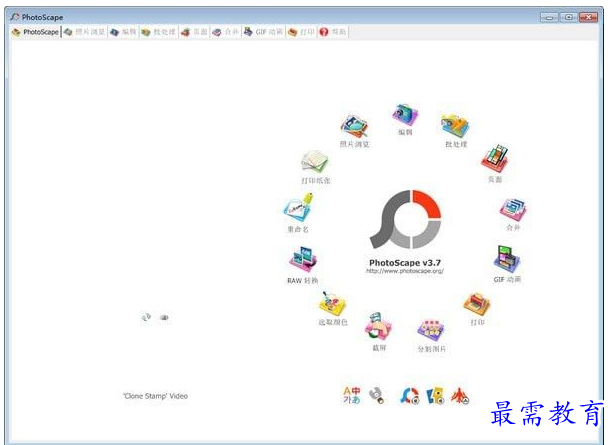Click the small refresh arrows icon on left
612x445 pixels.
(x=146, y=317)
